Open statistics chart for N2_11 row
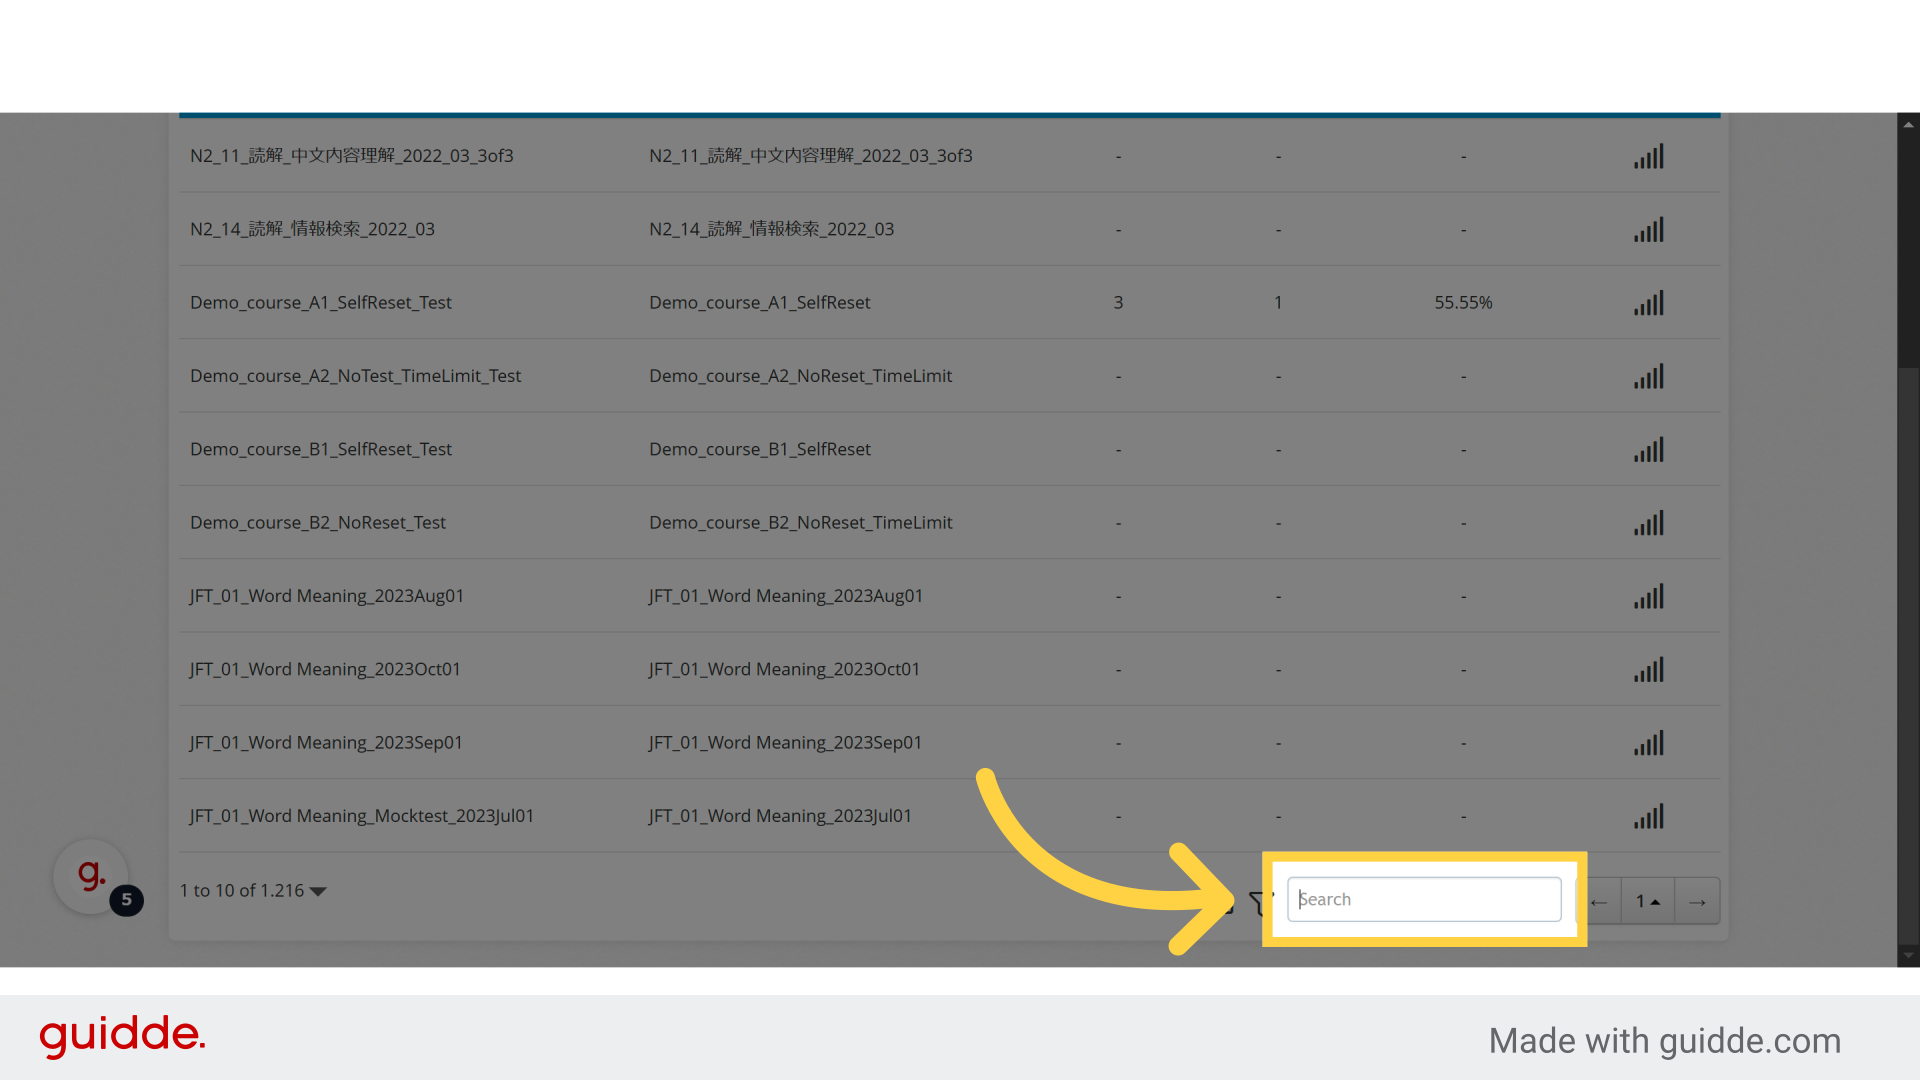This screenshot has width=1920, height=1080. tap(1649, 157)
